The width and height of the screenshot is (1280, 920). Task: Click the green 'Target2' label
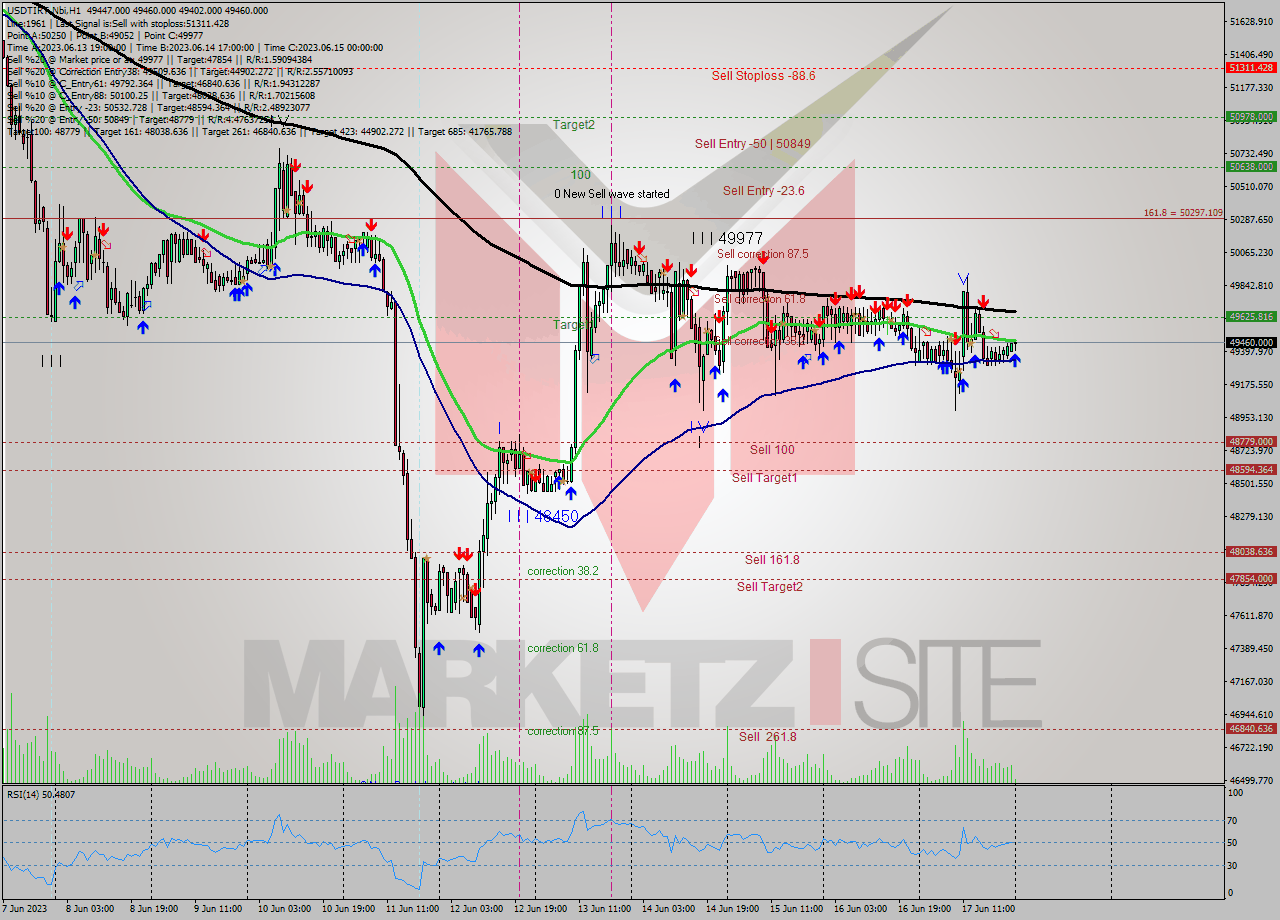(574, 125)
